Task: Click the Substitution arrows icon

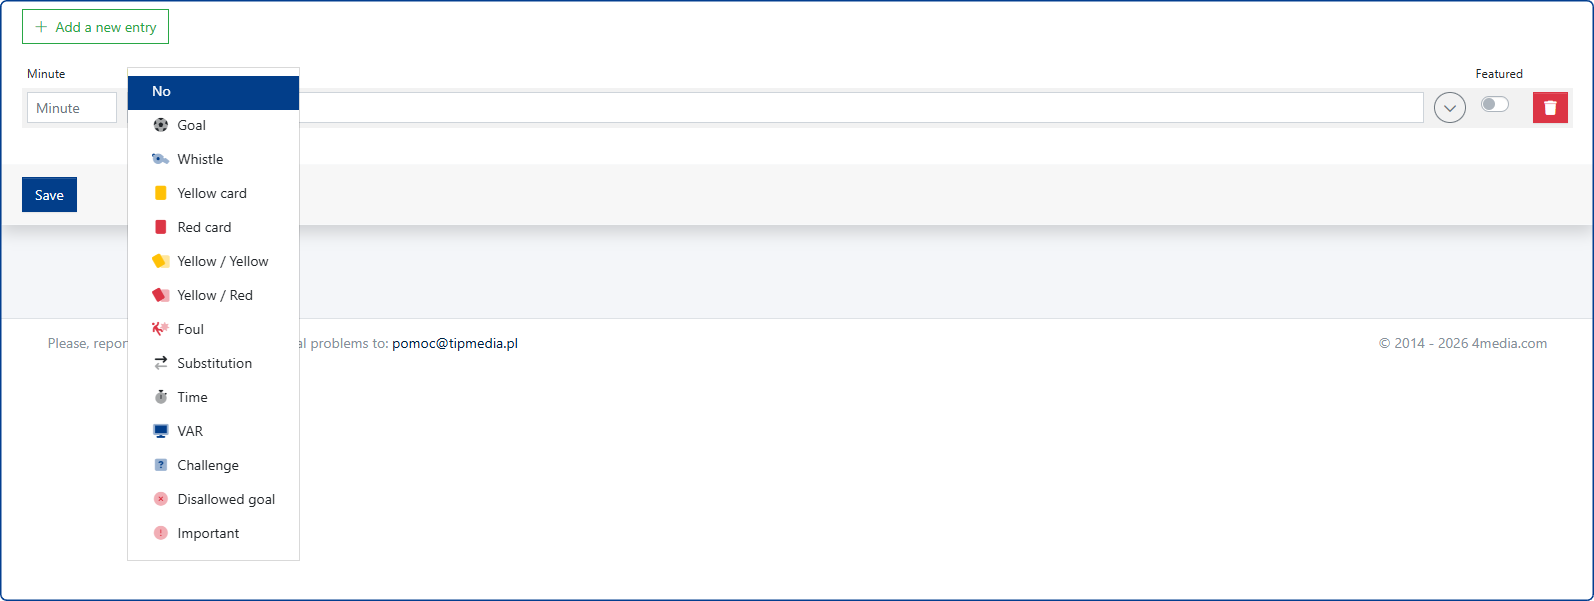Action: tap(160, 363)
